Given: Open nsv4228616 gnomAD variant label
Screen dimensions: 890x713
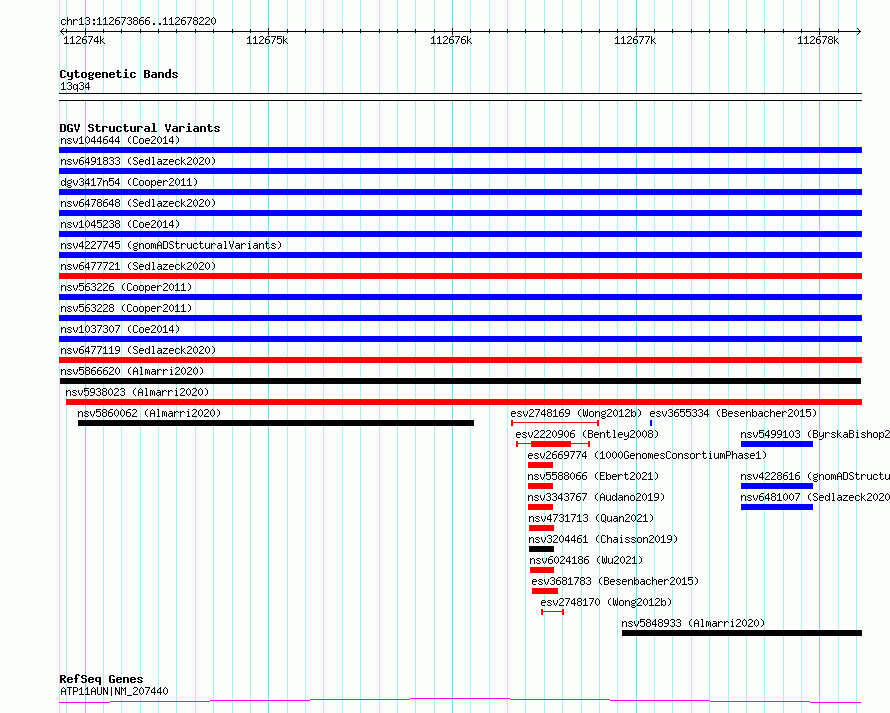Looking at the screenshot, I should (815, 476).
